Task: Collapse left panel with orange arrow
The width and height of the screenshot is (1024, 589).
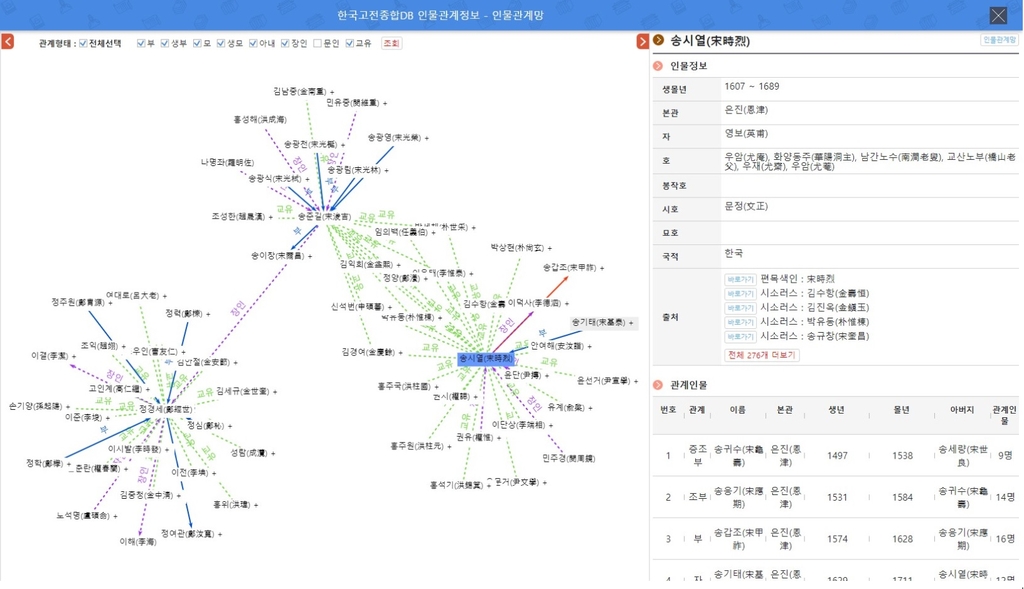Action: pos(8,42)
